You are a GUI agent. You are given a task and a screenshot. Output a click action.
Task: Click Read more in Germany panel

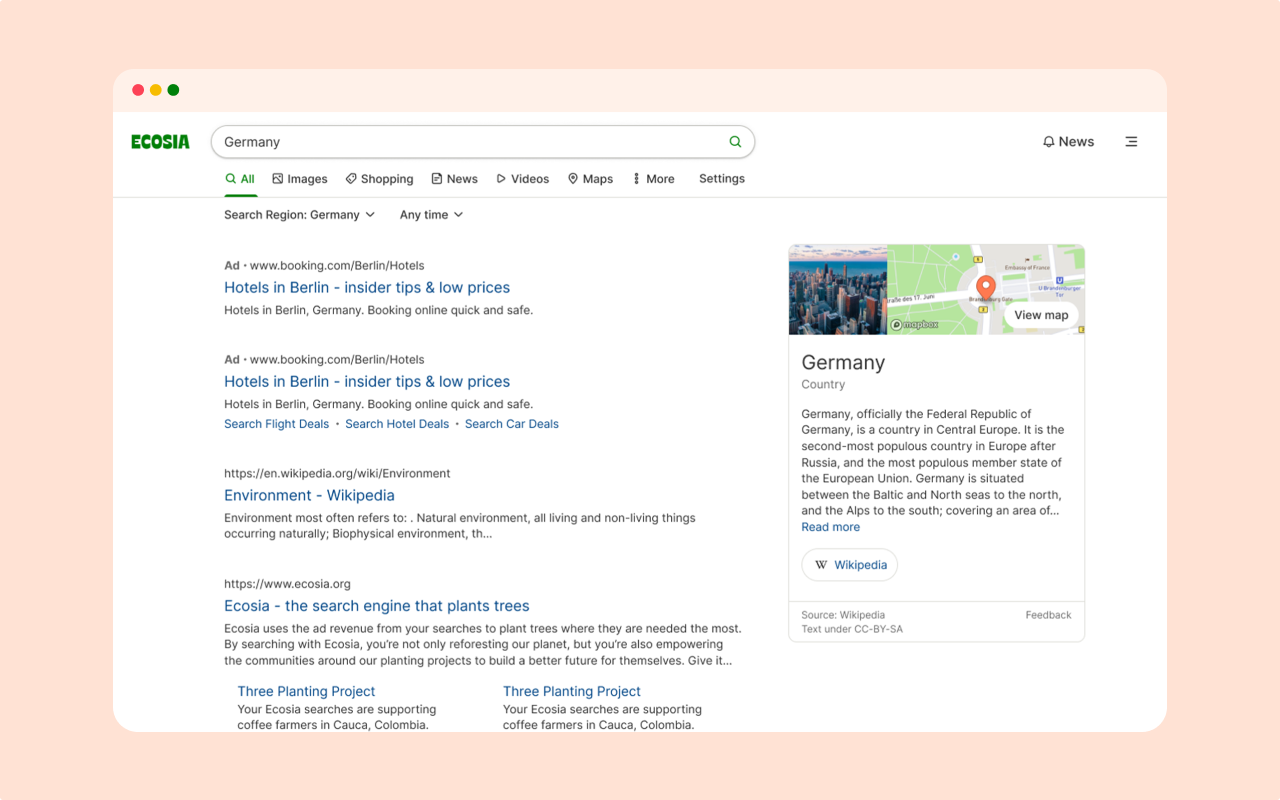[830, 527]
